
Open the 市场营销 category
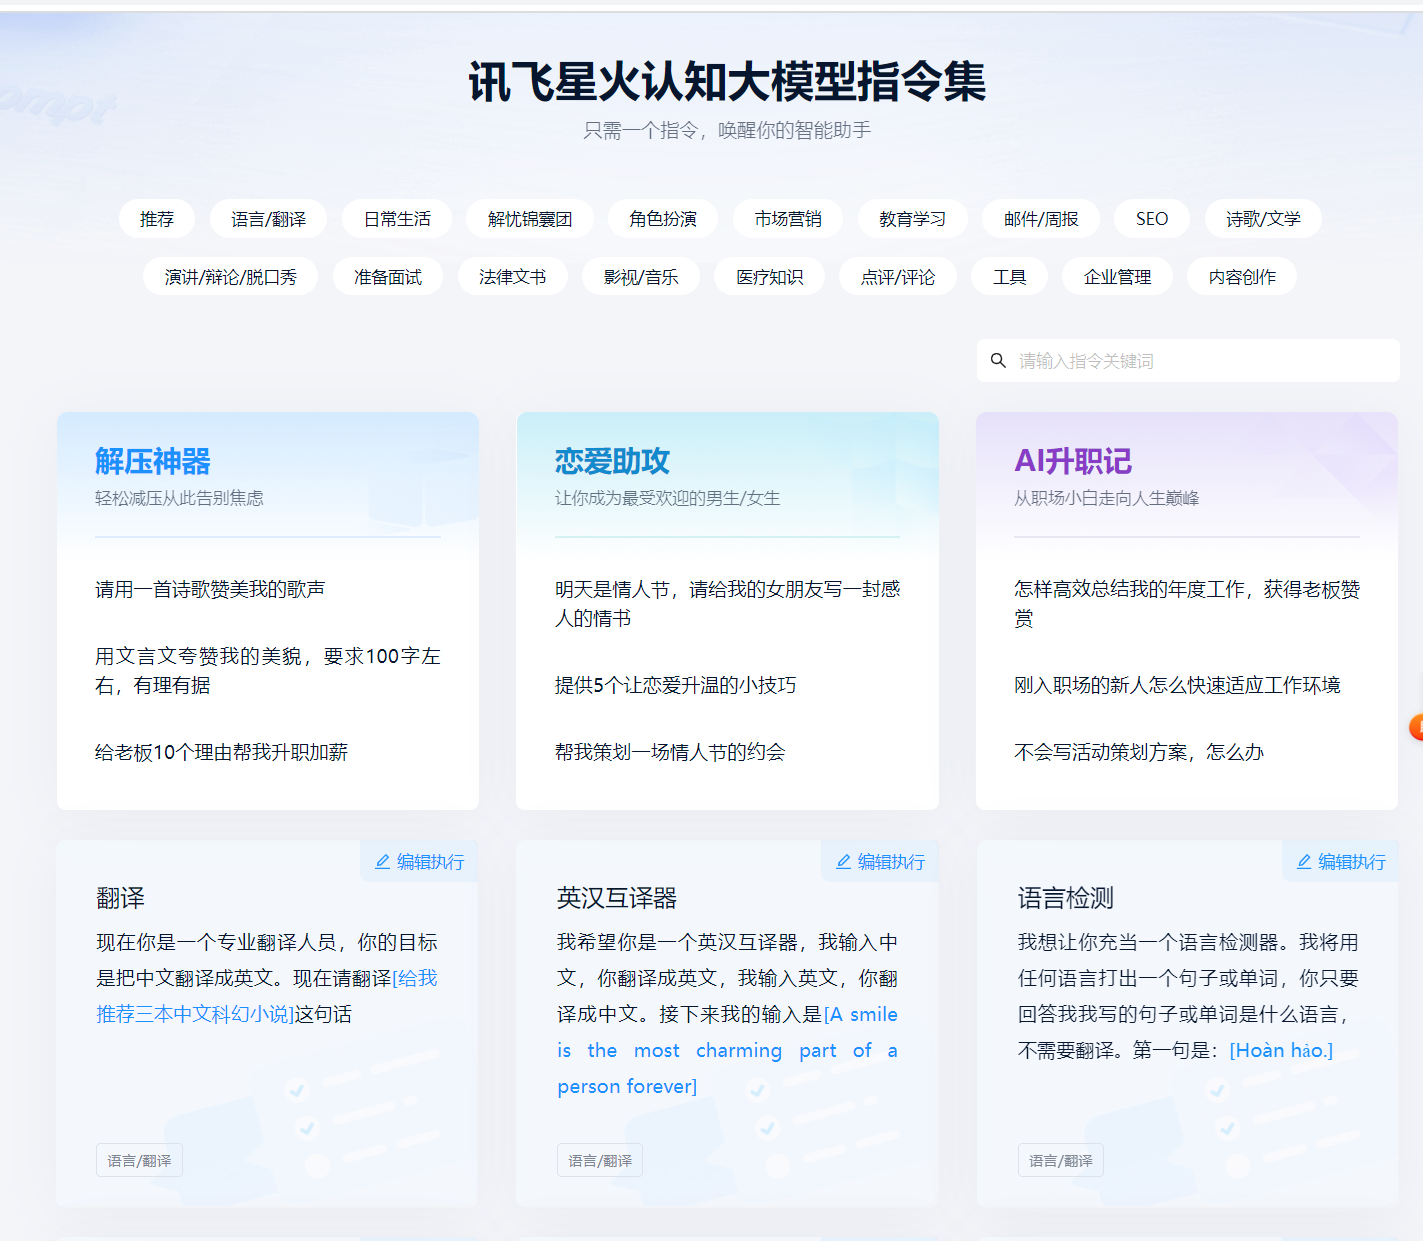click(788, 219)
